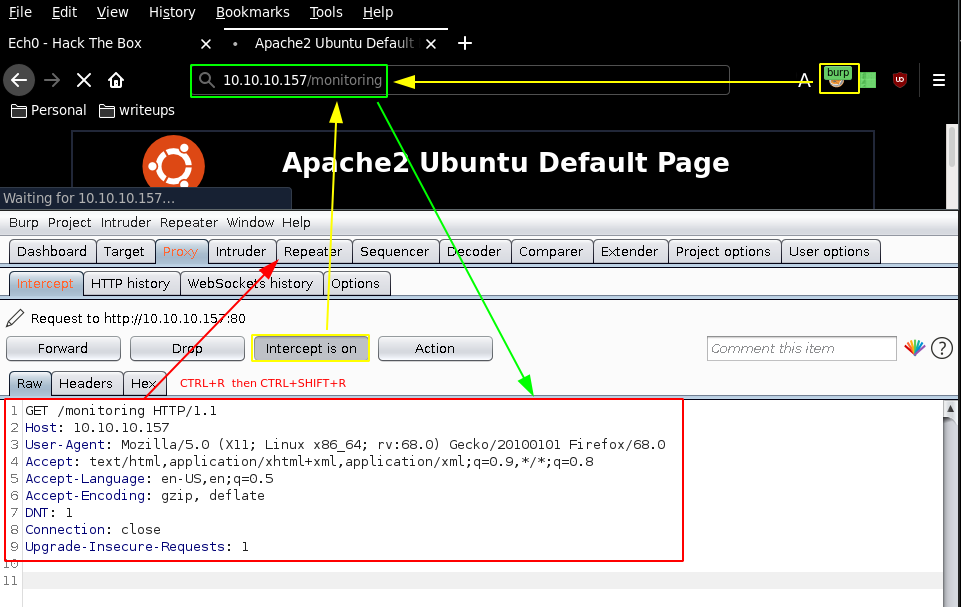Viewport: 961px width, 607px height.
Task: Open Firefox History menu
Action: point(172,12)
